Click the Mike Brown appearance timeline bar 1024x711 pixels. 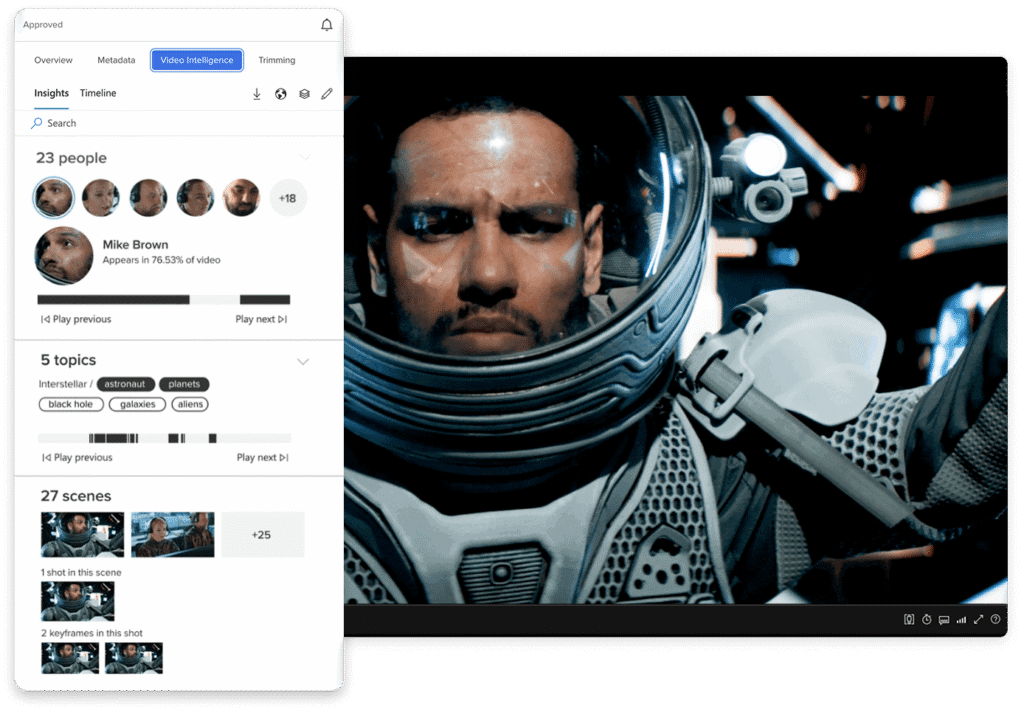(x=164, y=300)
